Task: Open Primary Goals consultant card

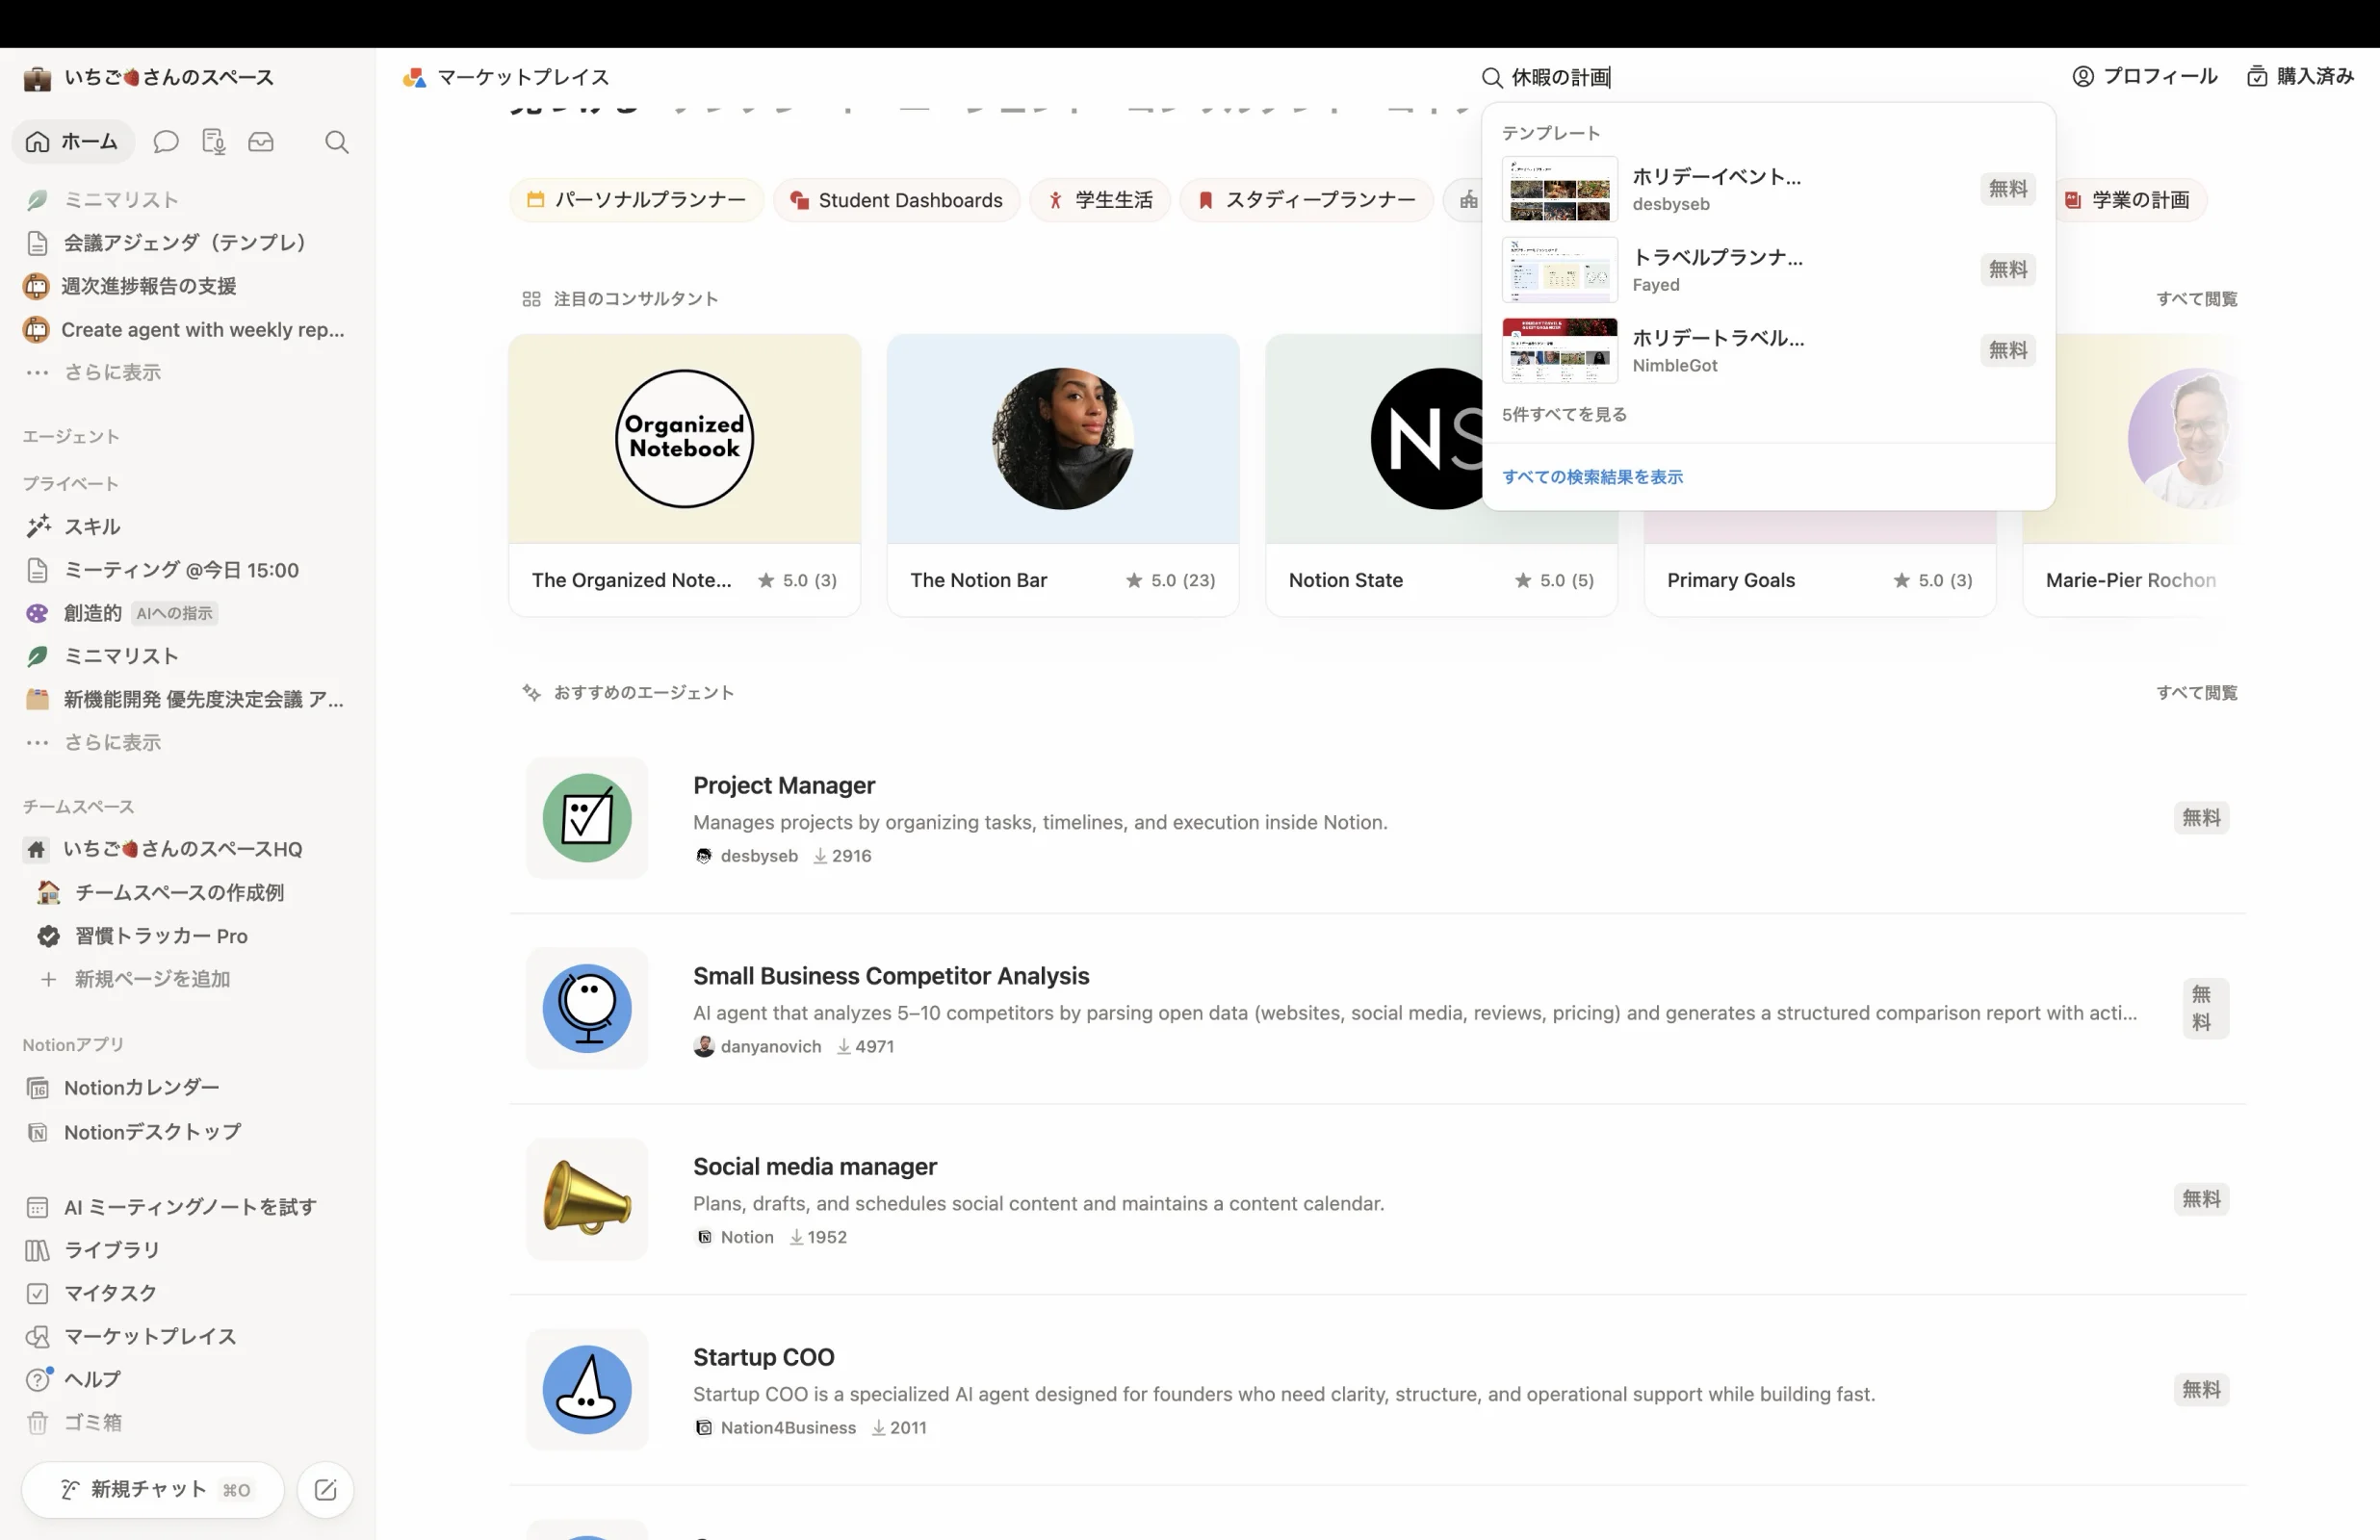Action: [x=1820, y=565]
